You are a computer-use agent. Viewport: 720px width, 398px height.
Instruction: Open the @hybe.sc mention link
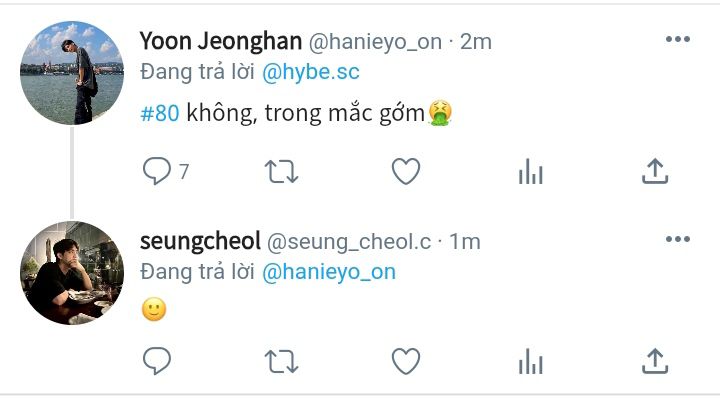pyautogui.click(x=311, y=73)
